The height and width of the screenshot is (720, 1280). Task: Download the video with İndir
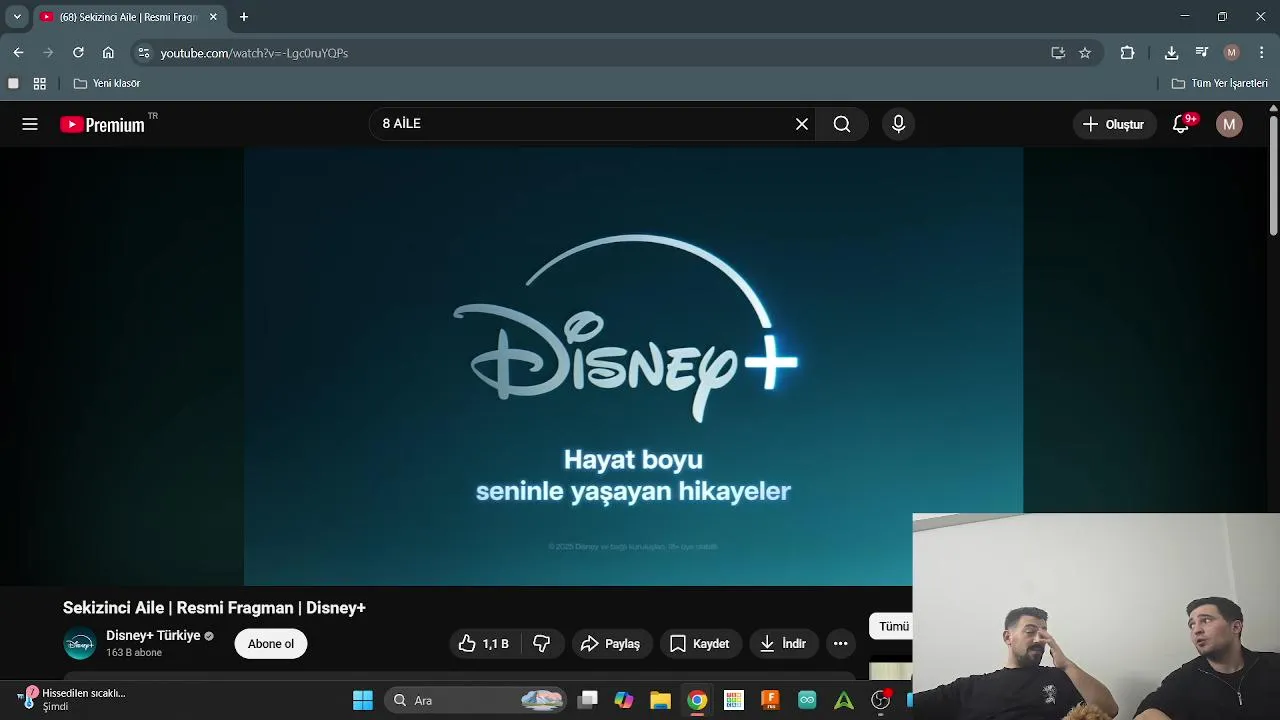(x=783, y=644)
